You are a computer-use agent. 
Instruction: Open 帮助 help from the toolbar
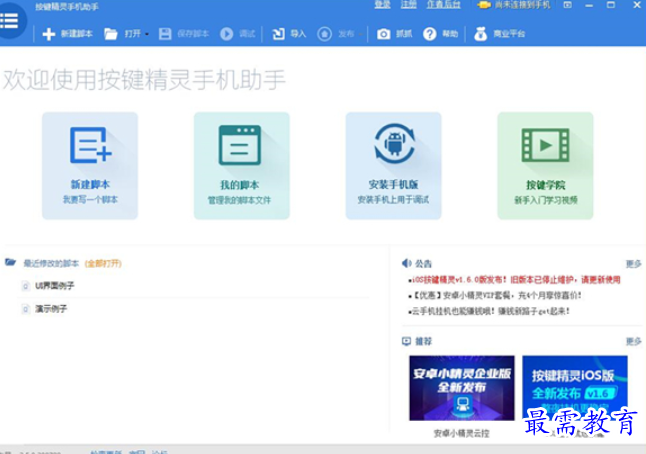coord(440,34)
